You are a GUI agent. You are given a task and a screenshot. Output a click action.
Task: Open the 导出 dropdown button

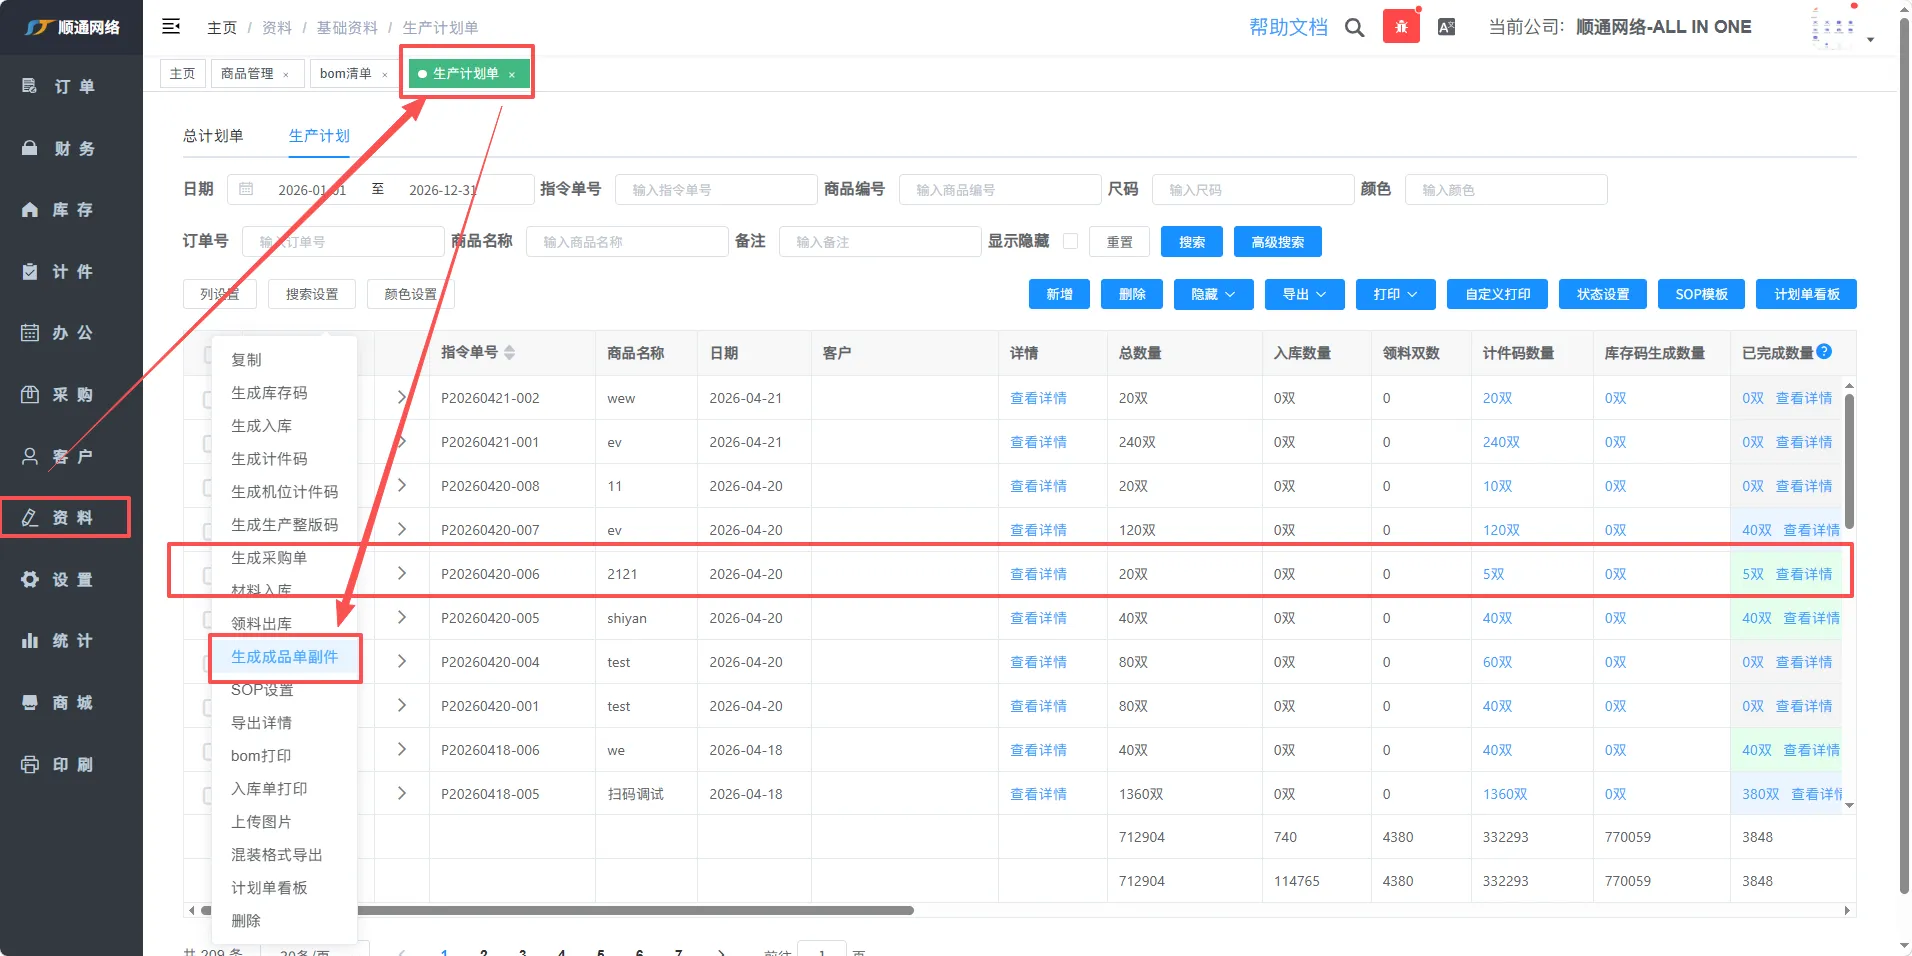[1304, 294]
